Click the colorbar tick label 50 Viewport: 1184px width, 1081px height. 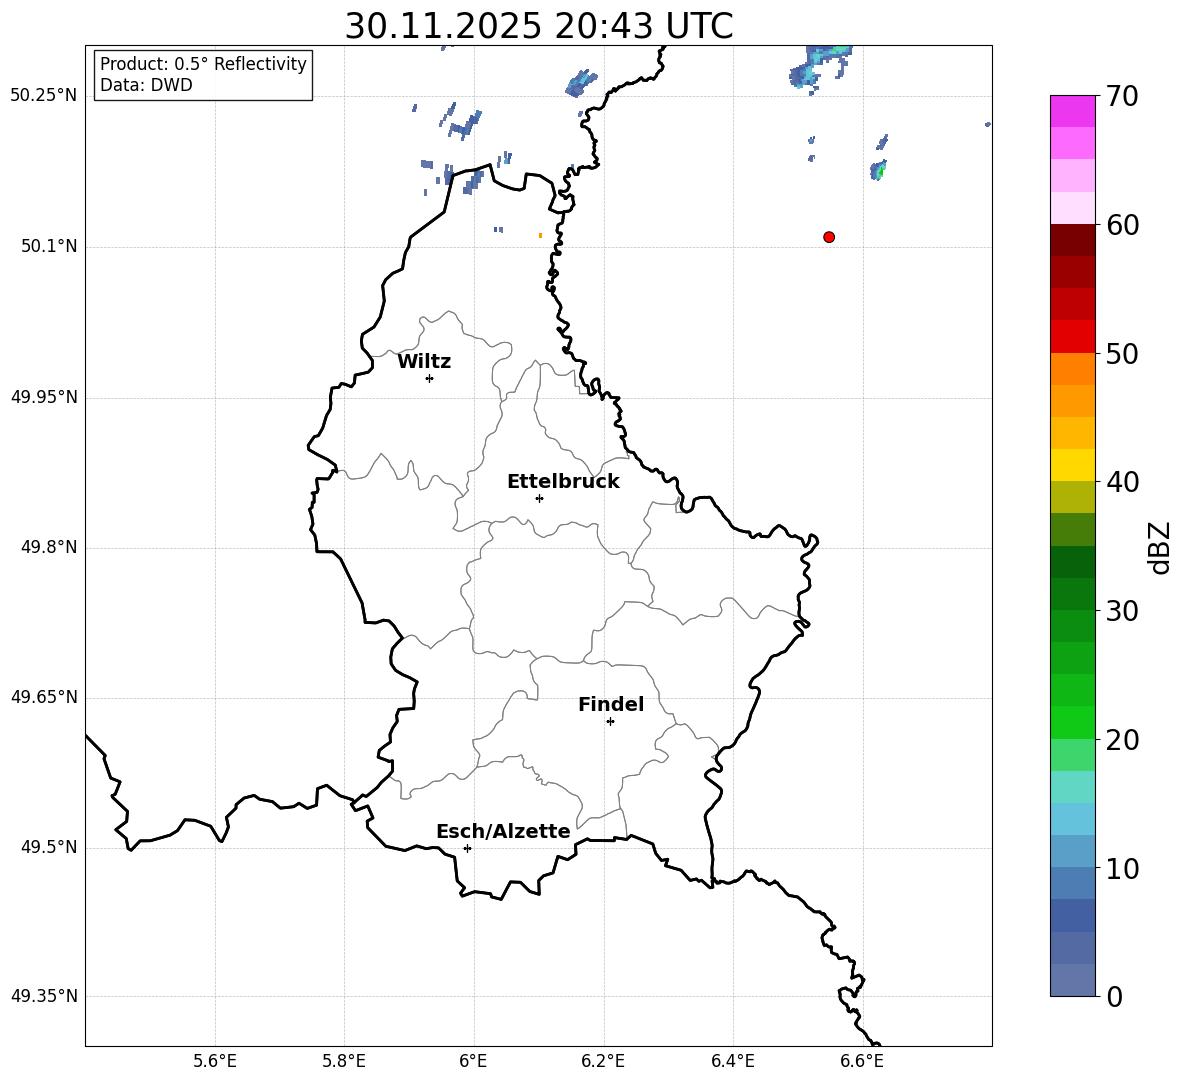pyautogui.click(x=1123, y=354)
